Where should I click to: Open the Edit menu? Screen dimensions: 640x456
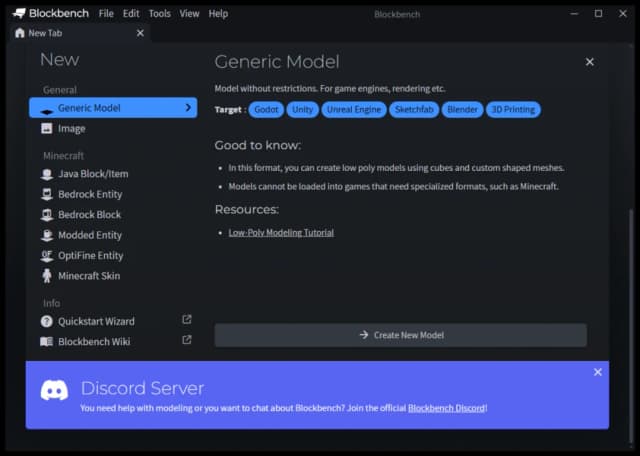point(131,14)
